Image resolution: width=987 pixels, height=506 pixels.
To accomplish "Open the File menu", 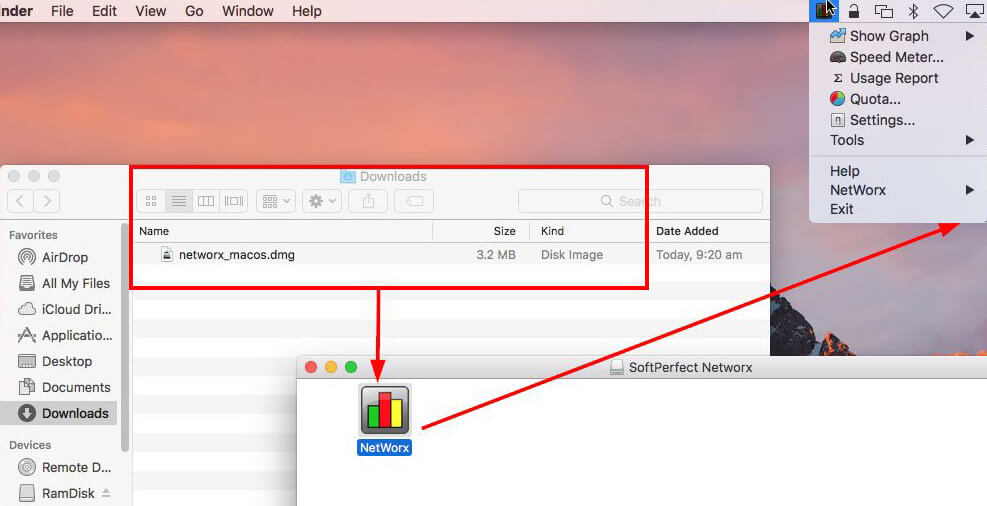I will [62, 11].
